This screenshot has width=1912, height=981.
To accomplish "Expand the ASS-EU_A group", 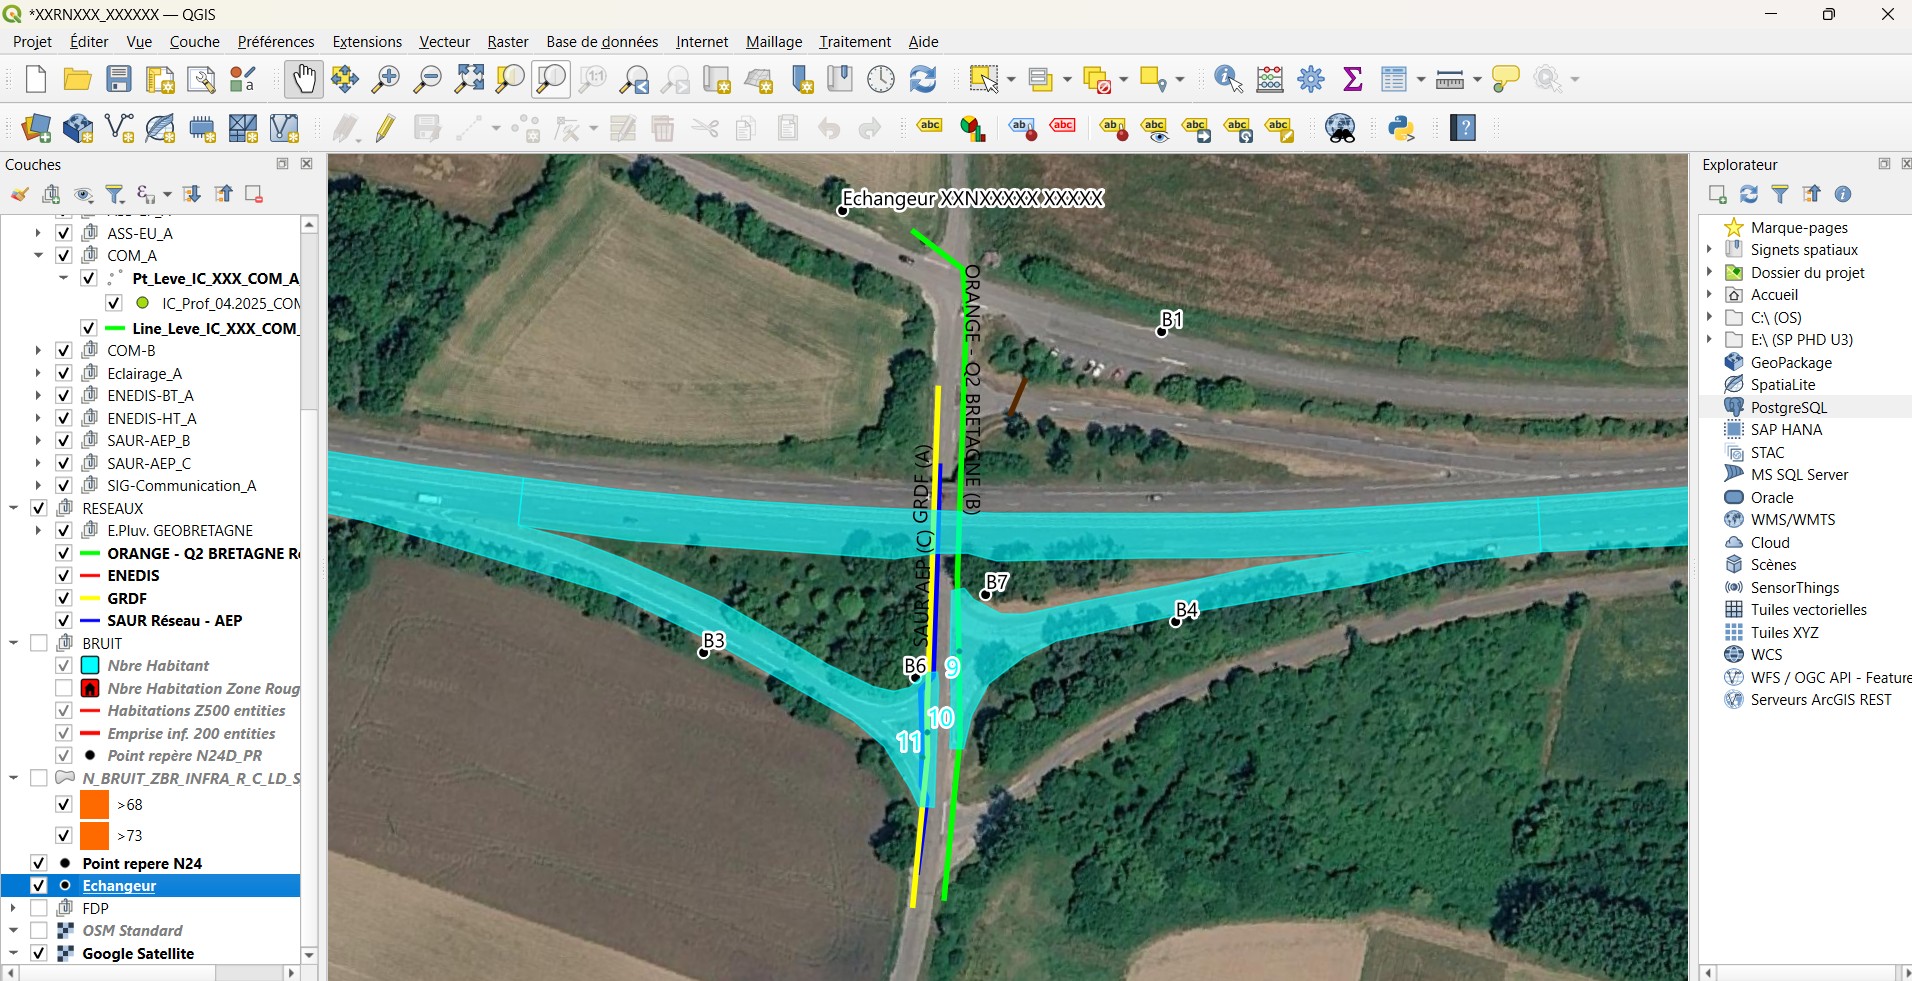I will [39, 233].
